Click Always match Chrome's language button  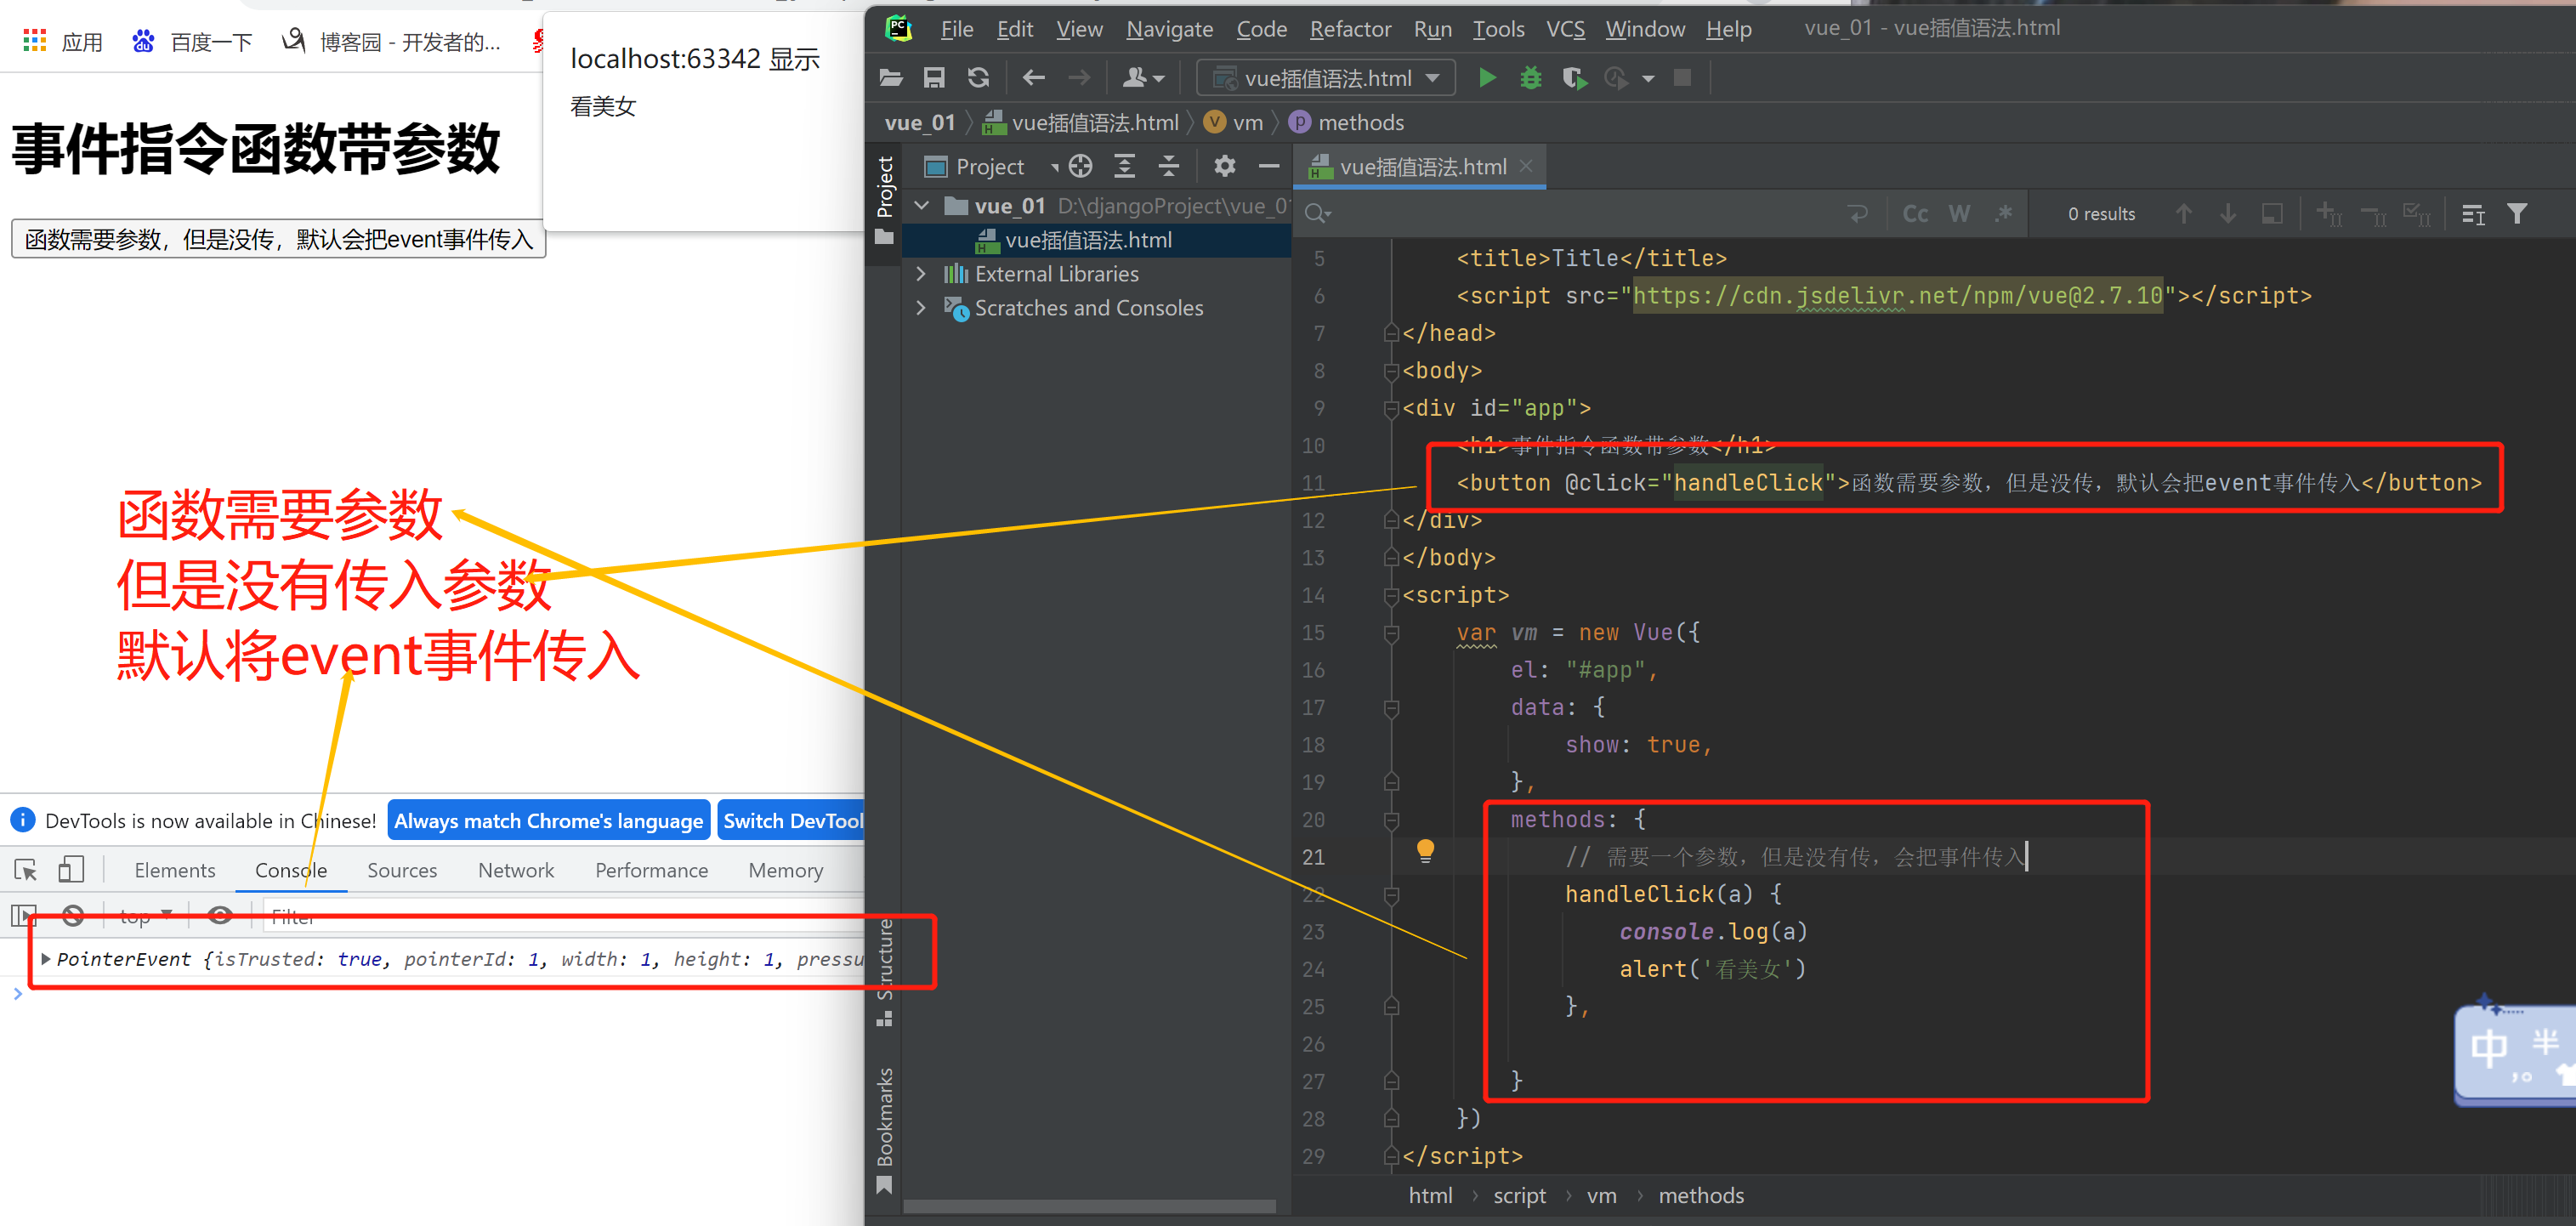point(548,820)
